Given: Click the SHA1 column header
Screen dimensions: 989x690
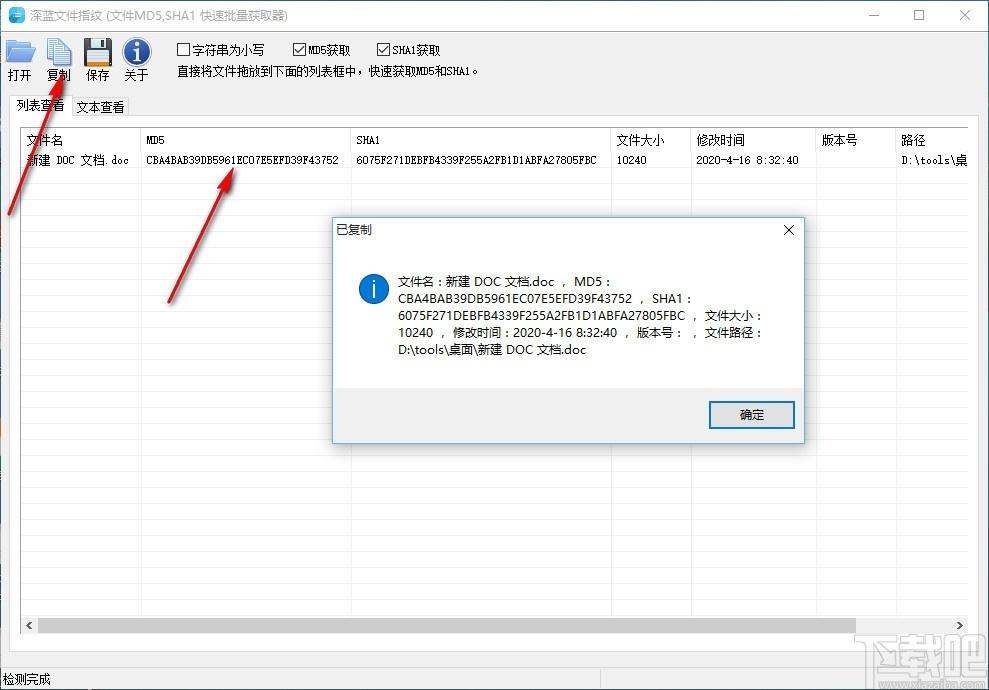Looking at the screenshot, I should [481, 140].
